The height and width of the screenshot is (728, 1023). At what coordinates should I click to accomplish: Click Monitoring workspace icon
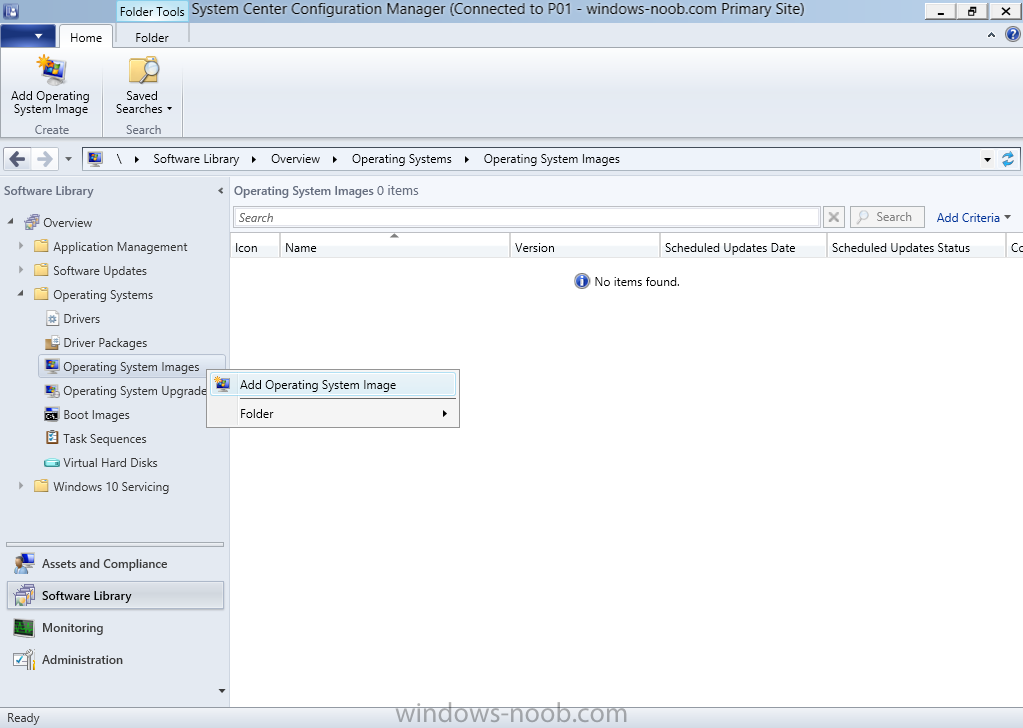coord(24,628)
